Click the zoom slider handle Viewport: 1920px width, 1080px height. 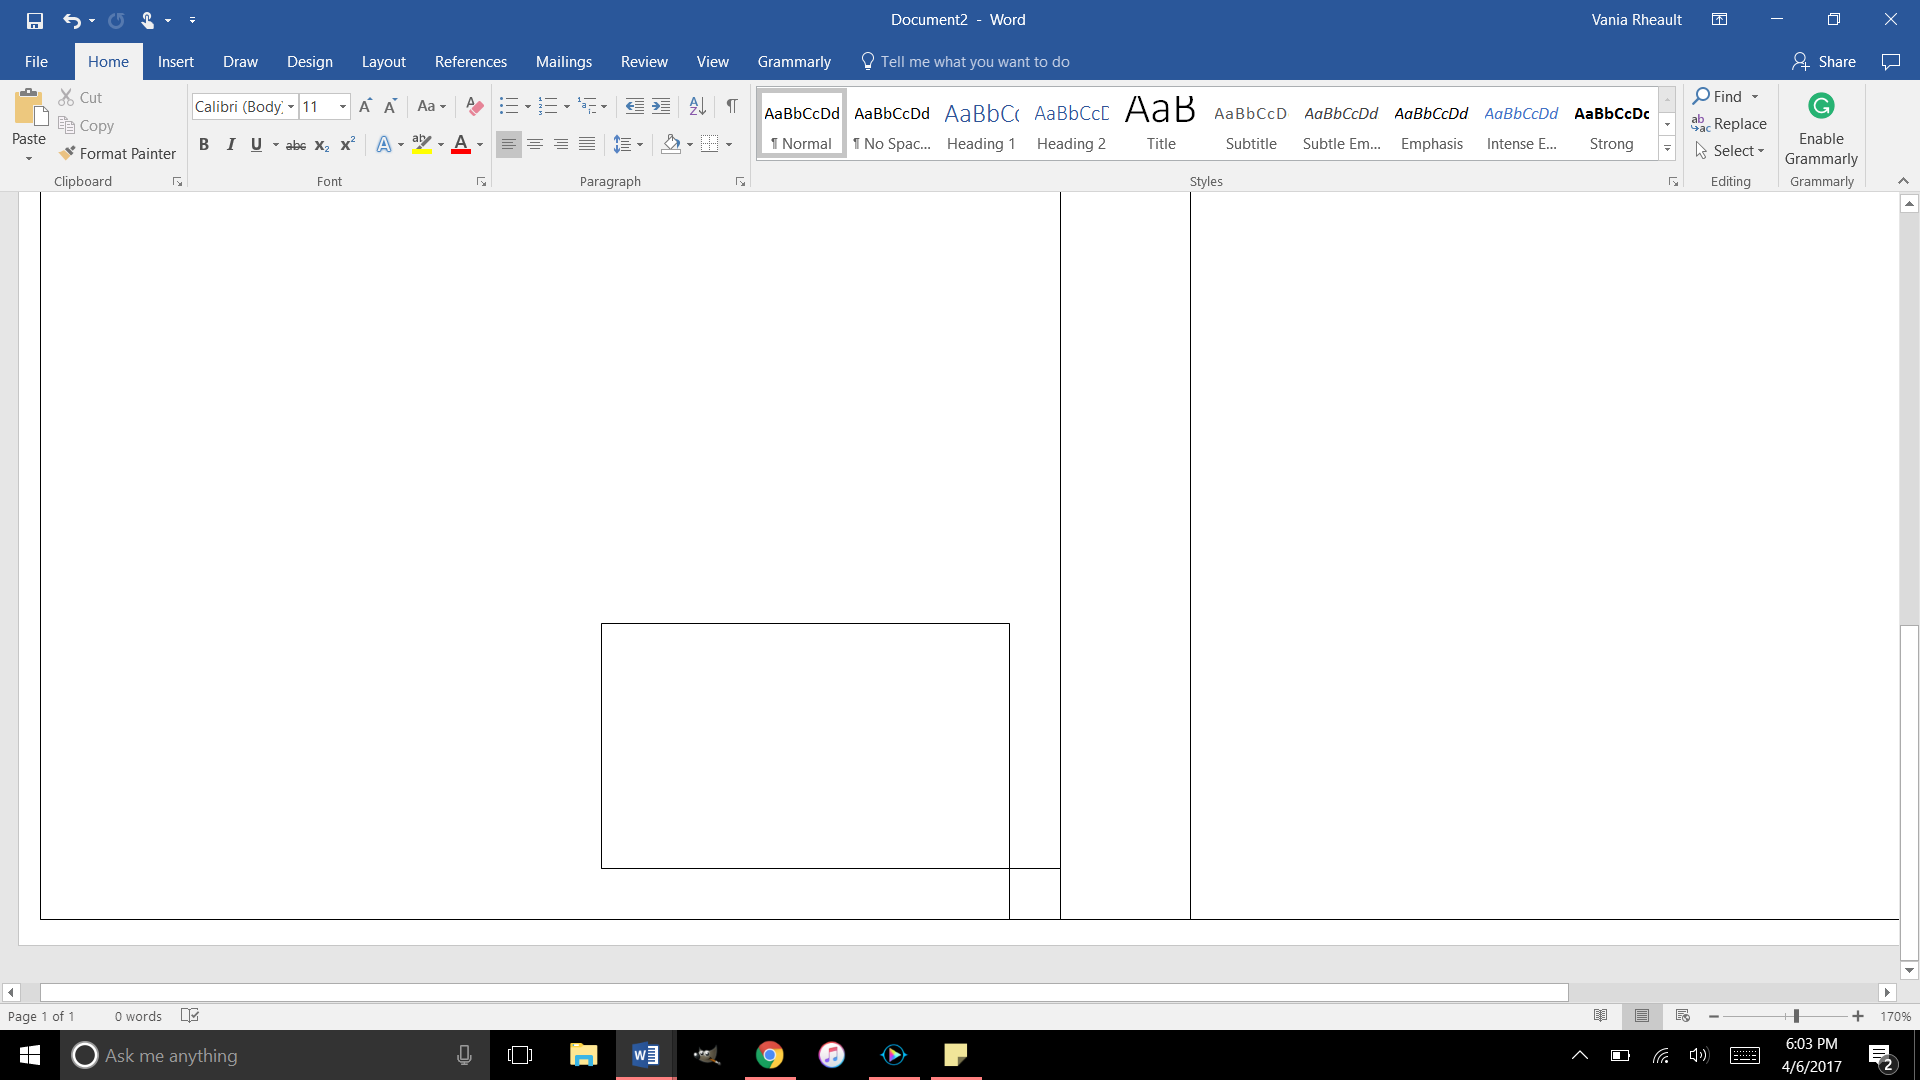tap(1796, 1016)
